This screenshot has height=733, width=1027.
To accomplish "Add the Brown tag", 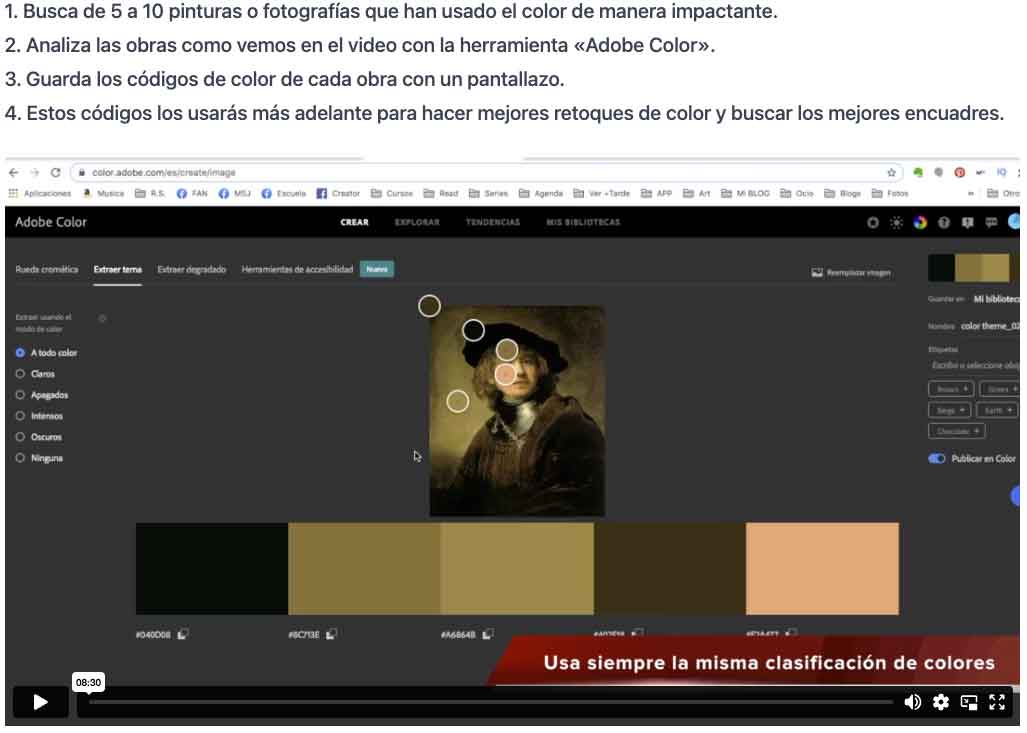I will click(951, 389).
